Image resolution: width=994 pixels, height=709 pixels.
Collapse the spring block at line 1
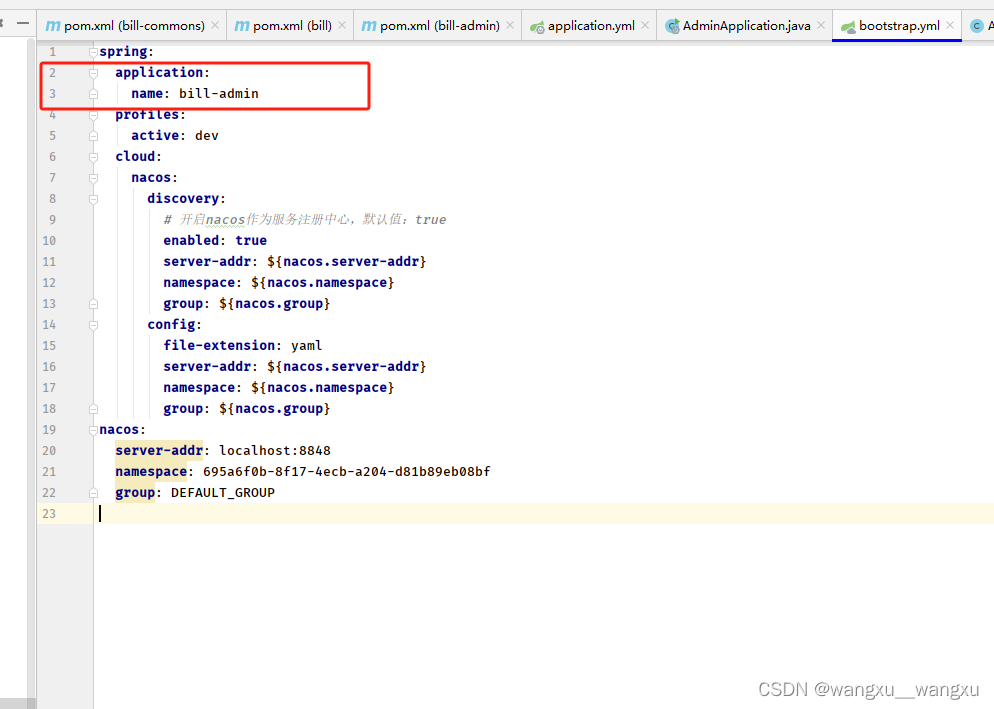click(x=93, y=52)
